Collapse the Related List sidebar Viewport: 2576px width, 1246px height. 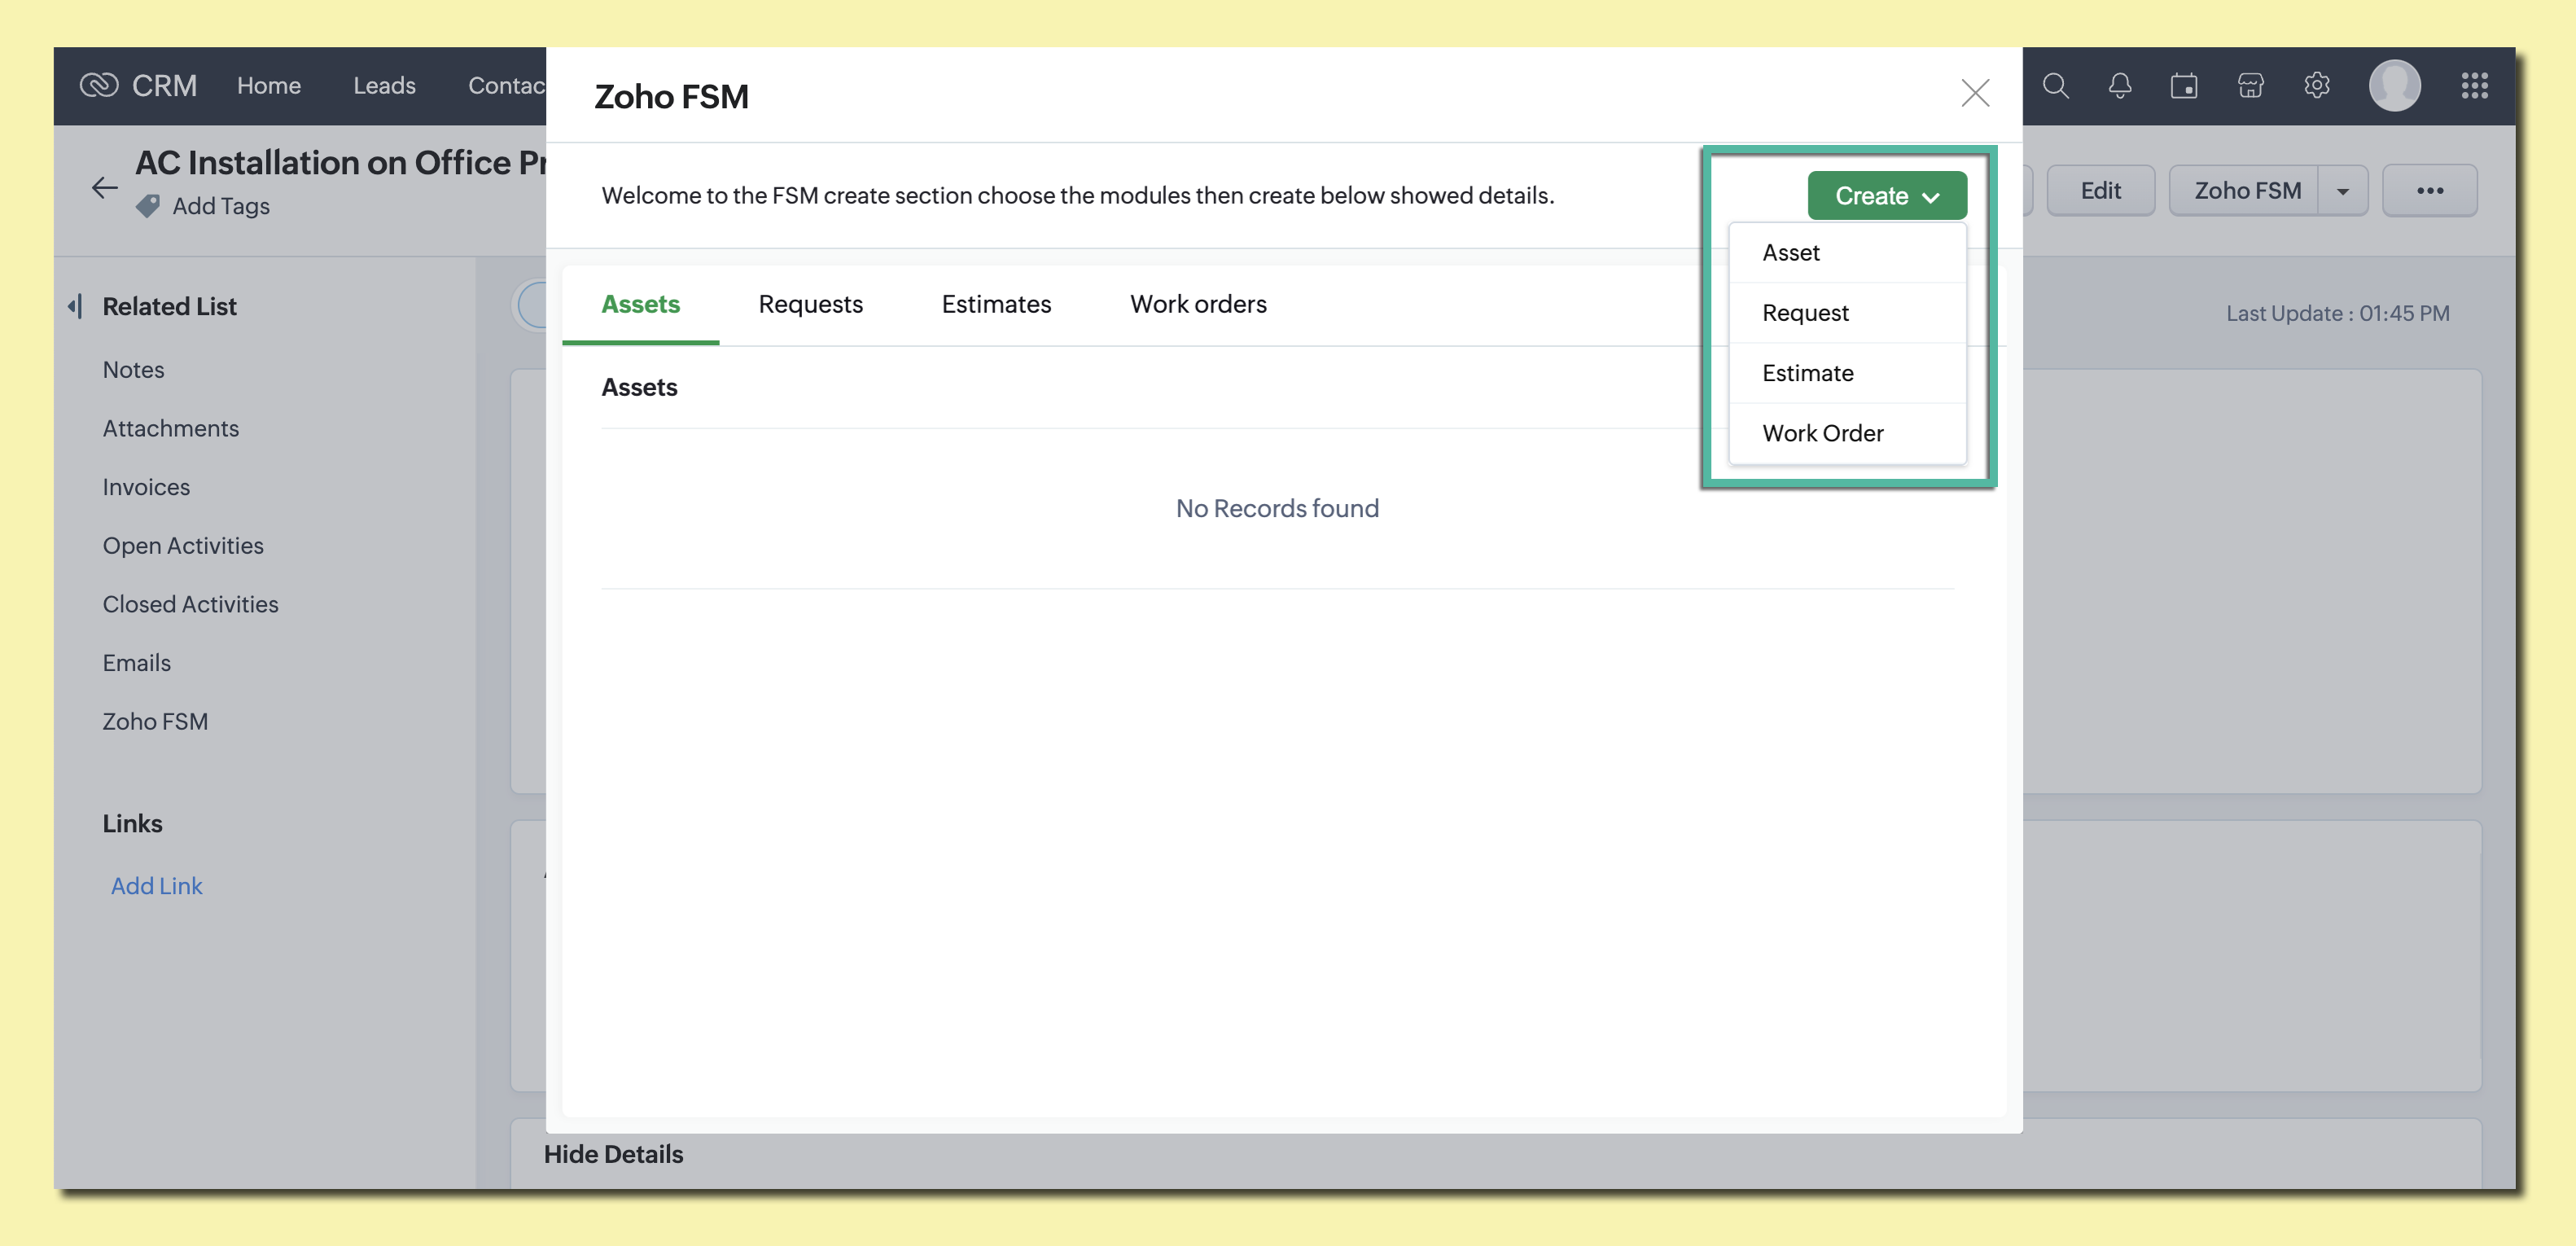(75, 306)
